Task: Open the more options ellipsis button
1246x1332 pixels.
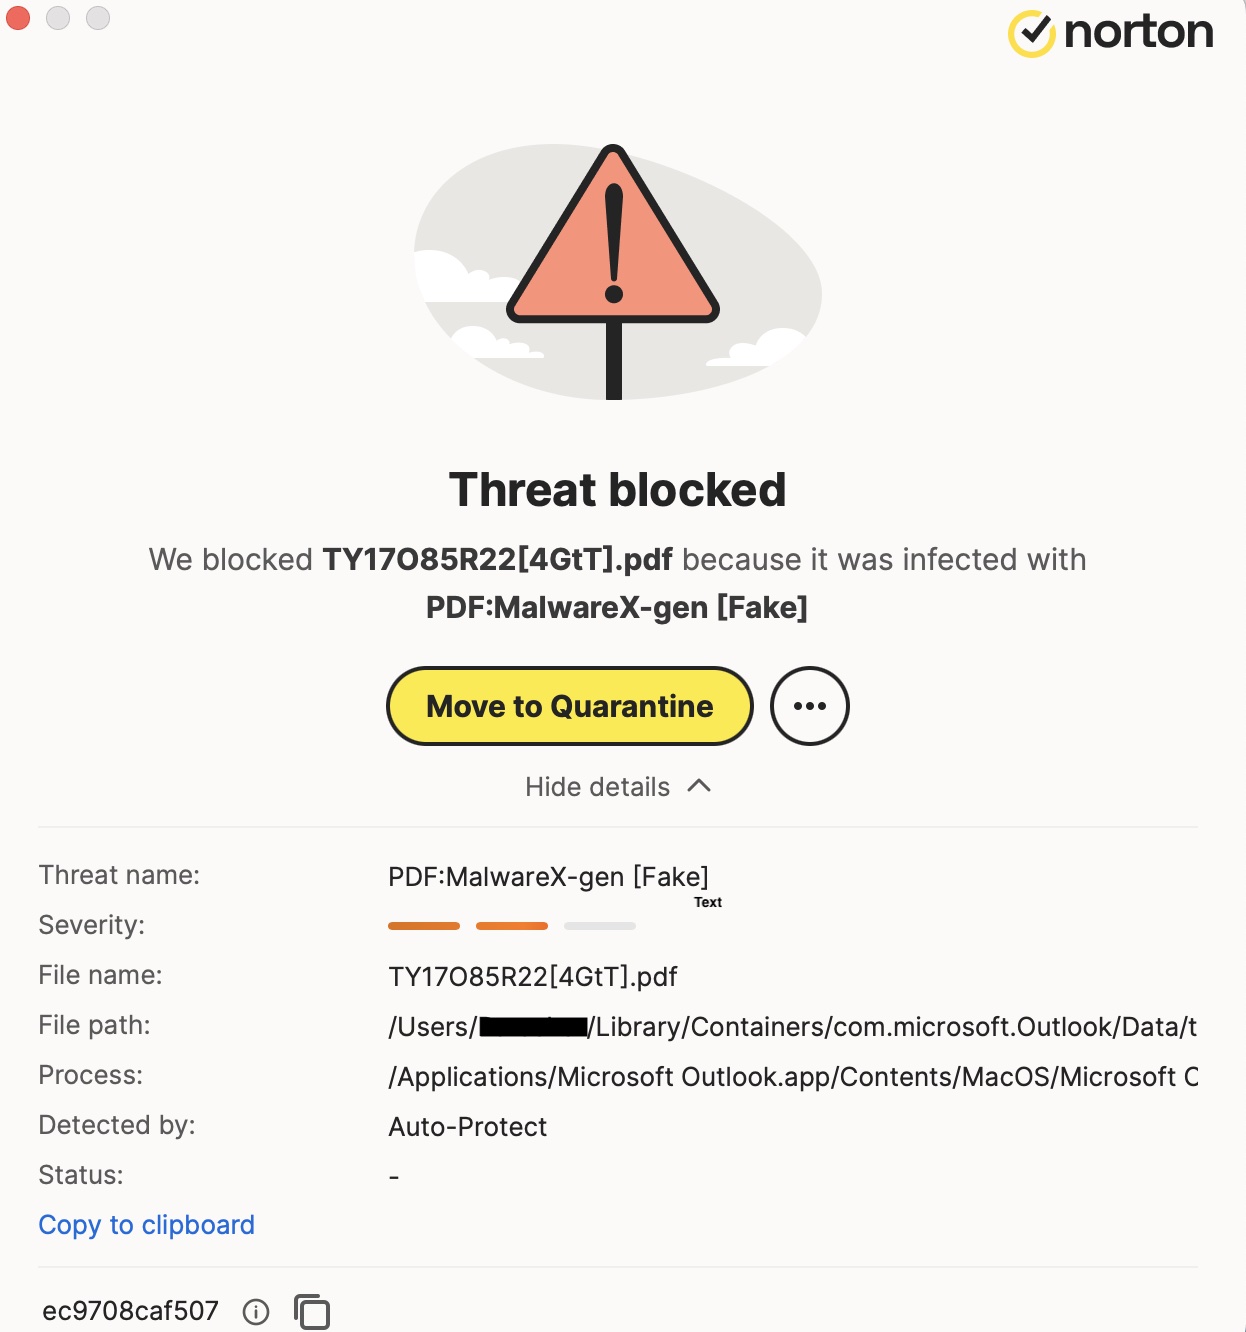Action: [x=809, y=706]
